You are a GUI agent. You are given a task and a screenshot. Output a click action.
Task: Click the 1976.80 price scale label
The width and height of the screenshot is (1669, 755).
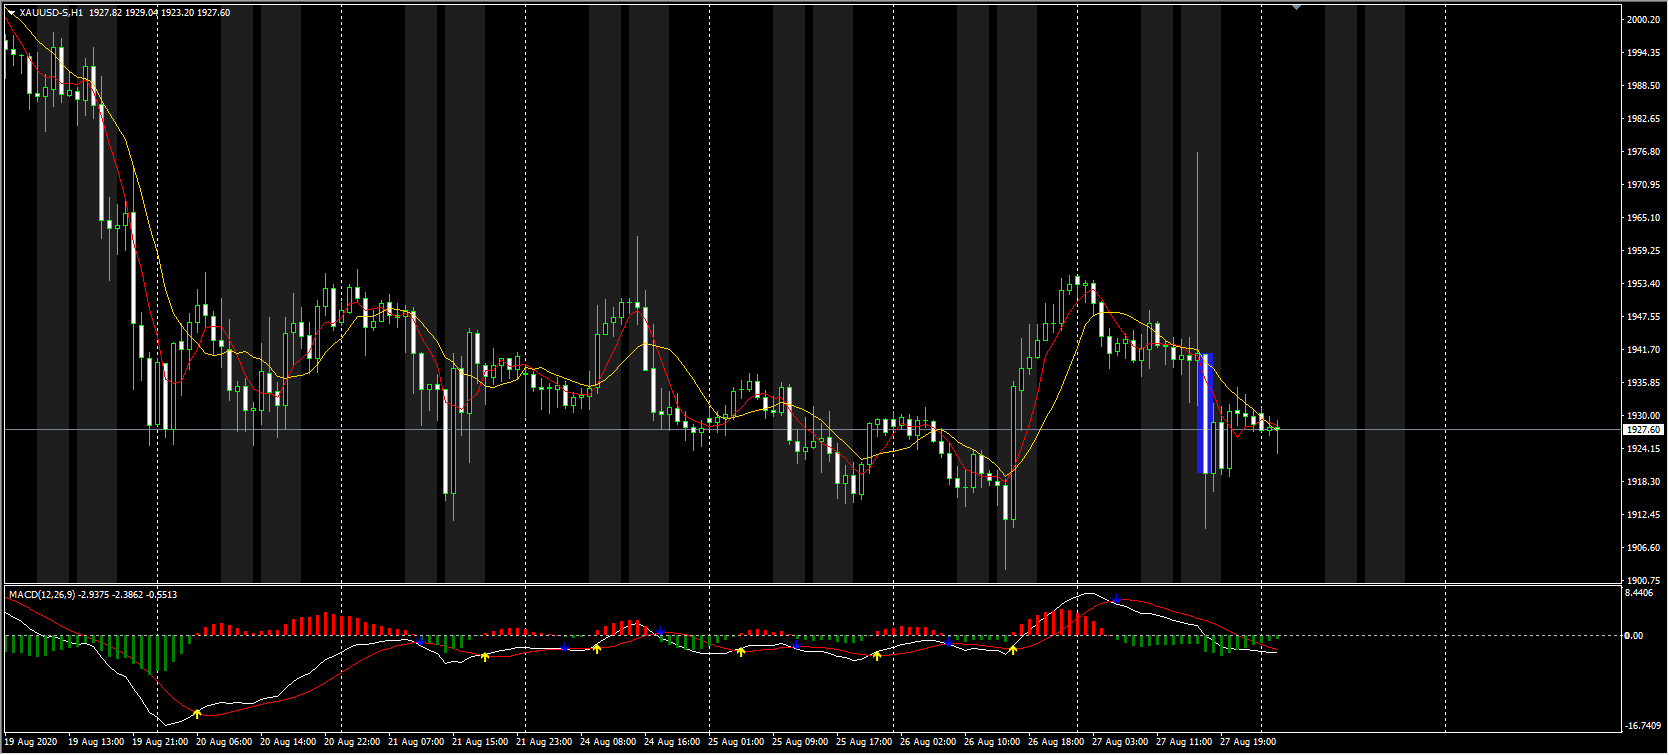tap(1643, 152)
